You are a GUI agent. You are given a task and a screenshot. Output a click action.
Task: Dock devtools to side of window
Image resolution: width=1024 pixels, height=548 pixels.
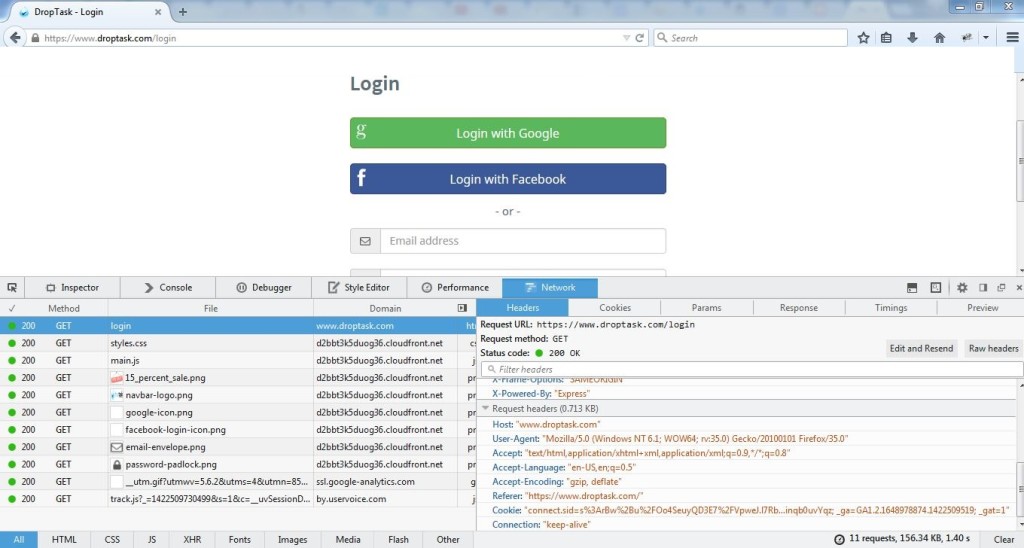[x=983, y=287]
